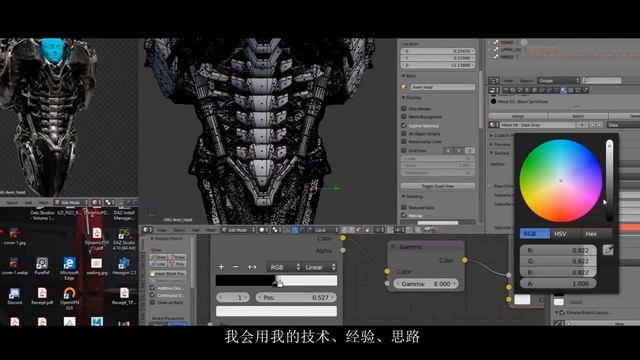Select cover-1.jpg file on desktop
Screen dimensions: 640x360
(x=15, y=236)
